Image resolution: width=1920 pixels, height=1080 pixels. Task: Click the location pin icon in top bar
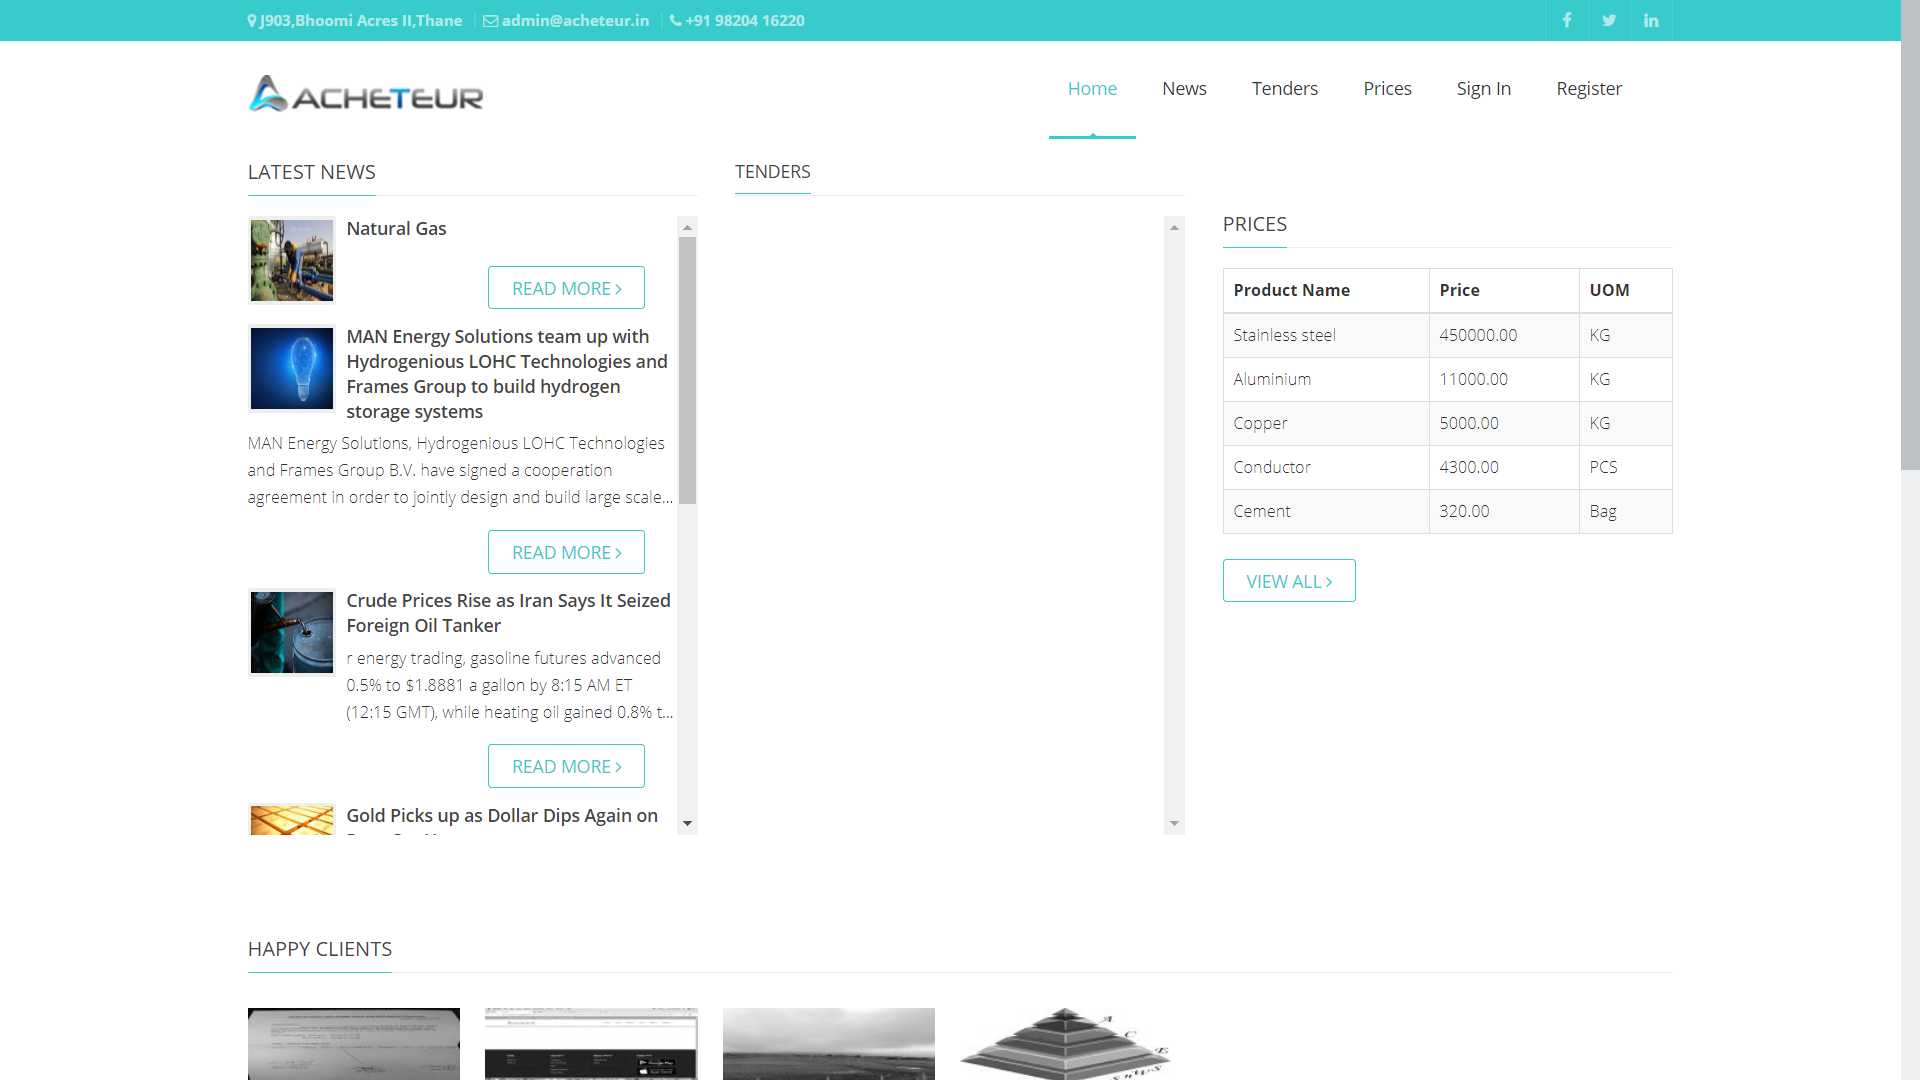click(x=252, y=20)
